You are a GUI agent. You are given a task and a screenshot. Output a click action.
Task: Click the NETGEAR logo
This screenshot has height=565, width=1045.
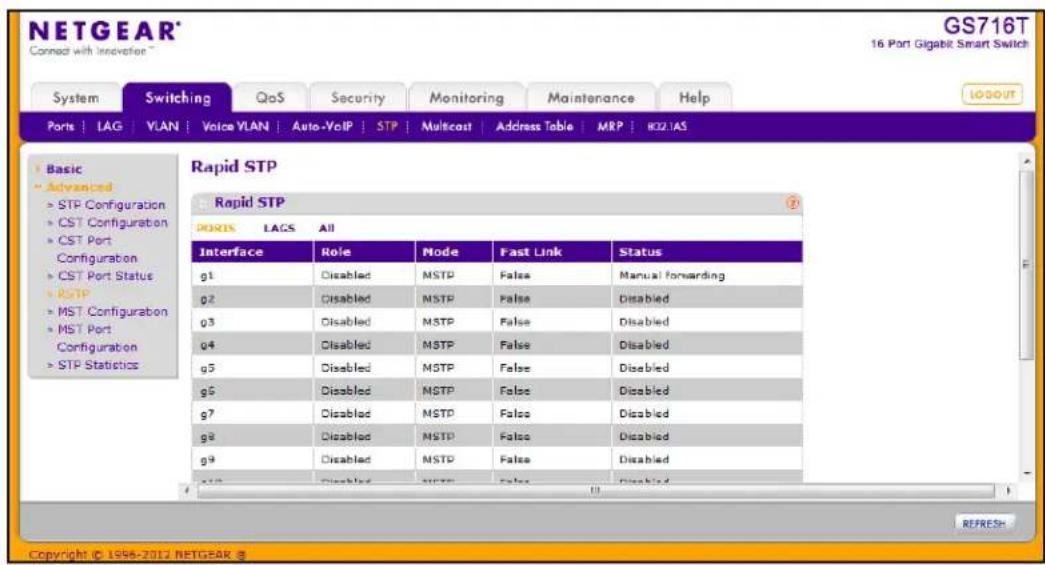tap(104, 31)
